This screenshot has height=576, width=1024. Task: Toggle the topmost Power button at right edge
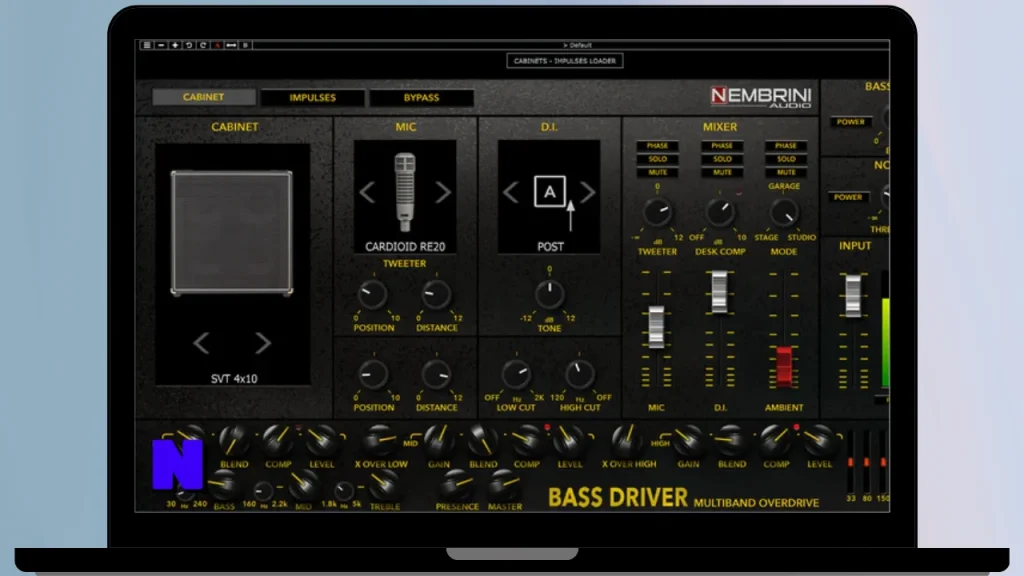click(851, 122)
